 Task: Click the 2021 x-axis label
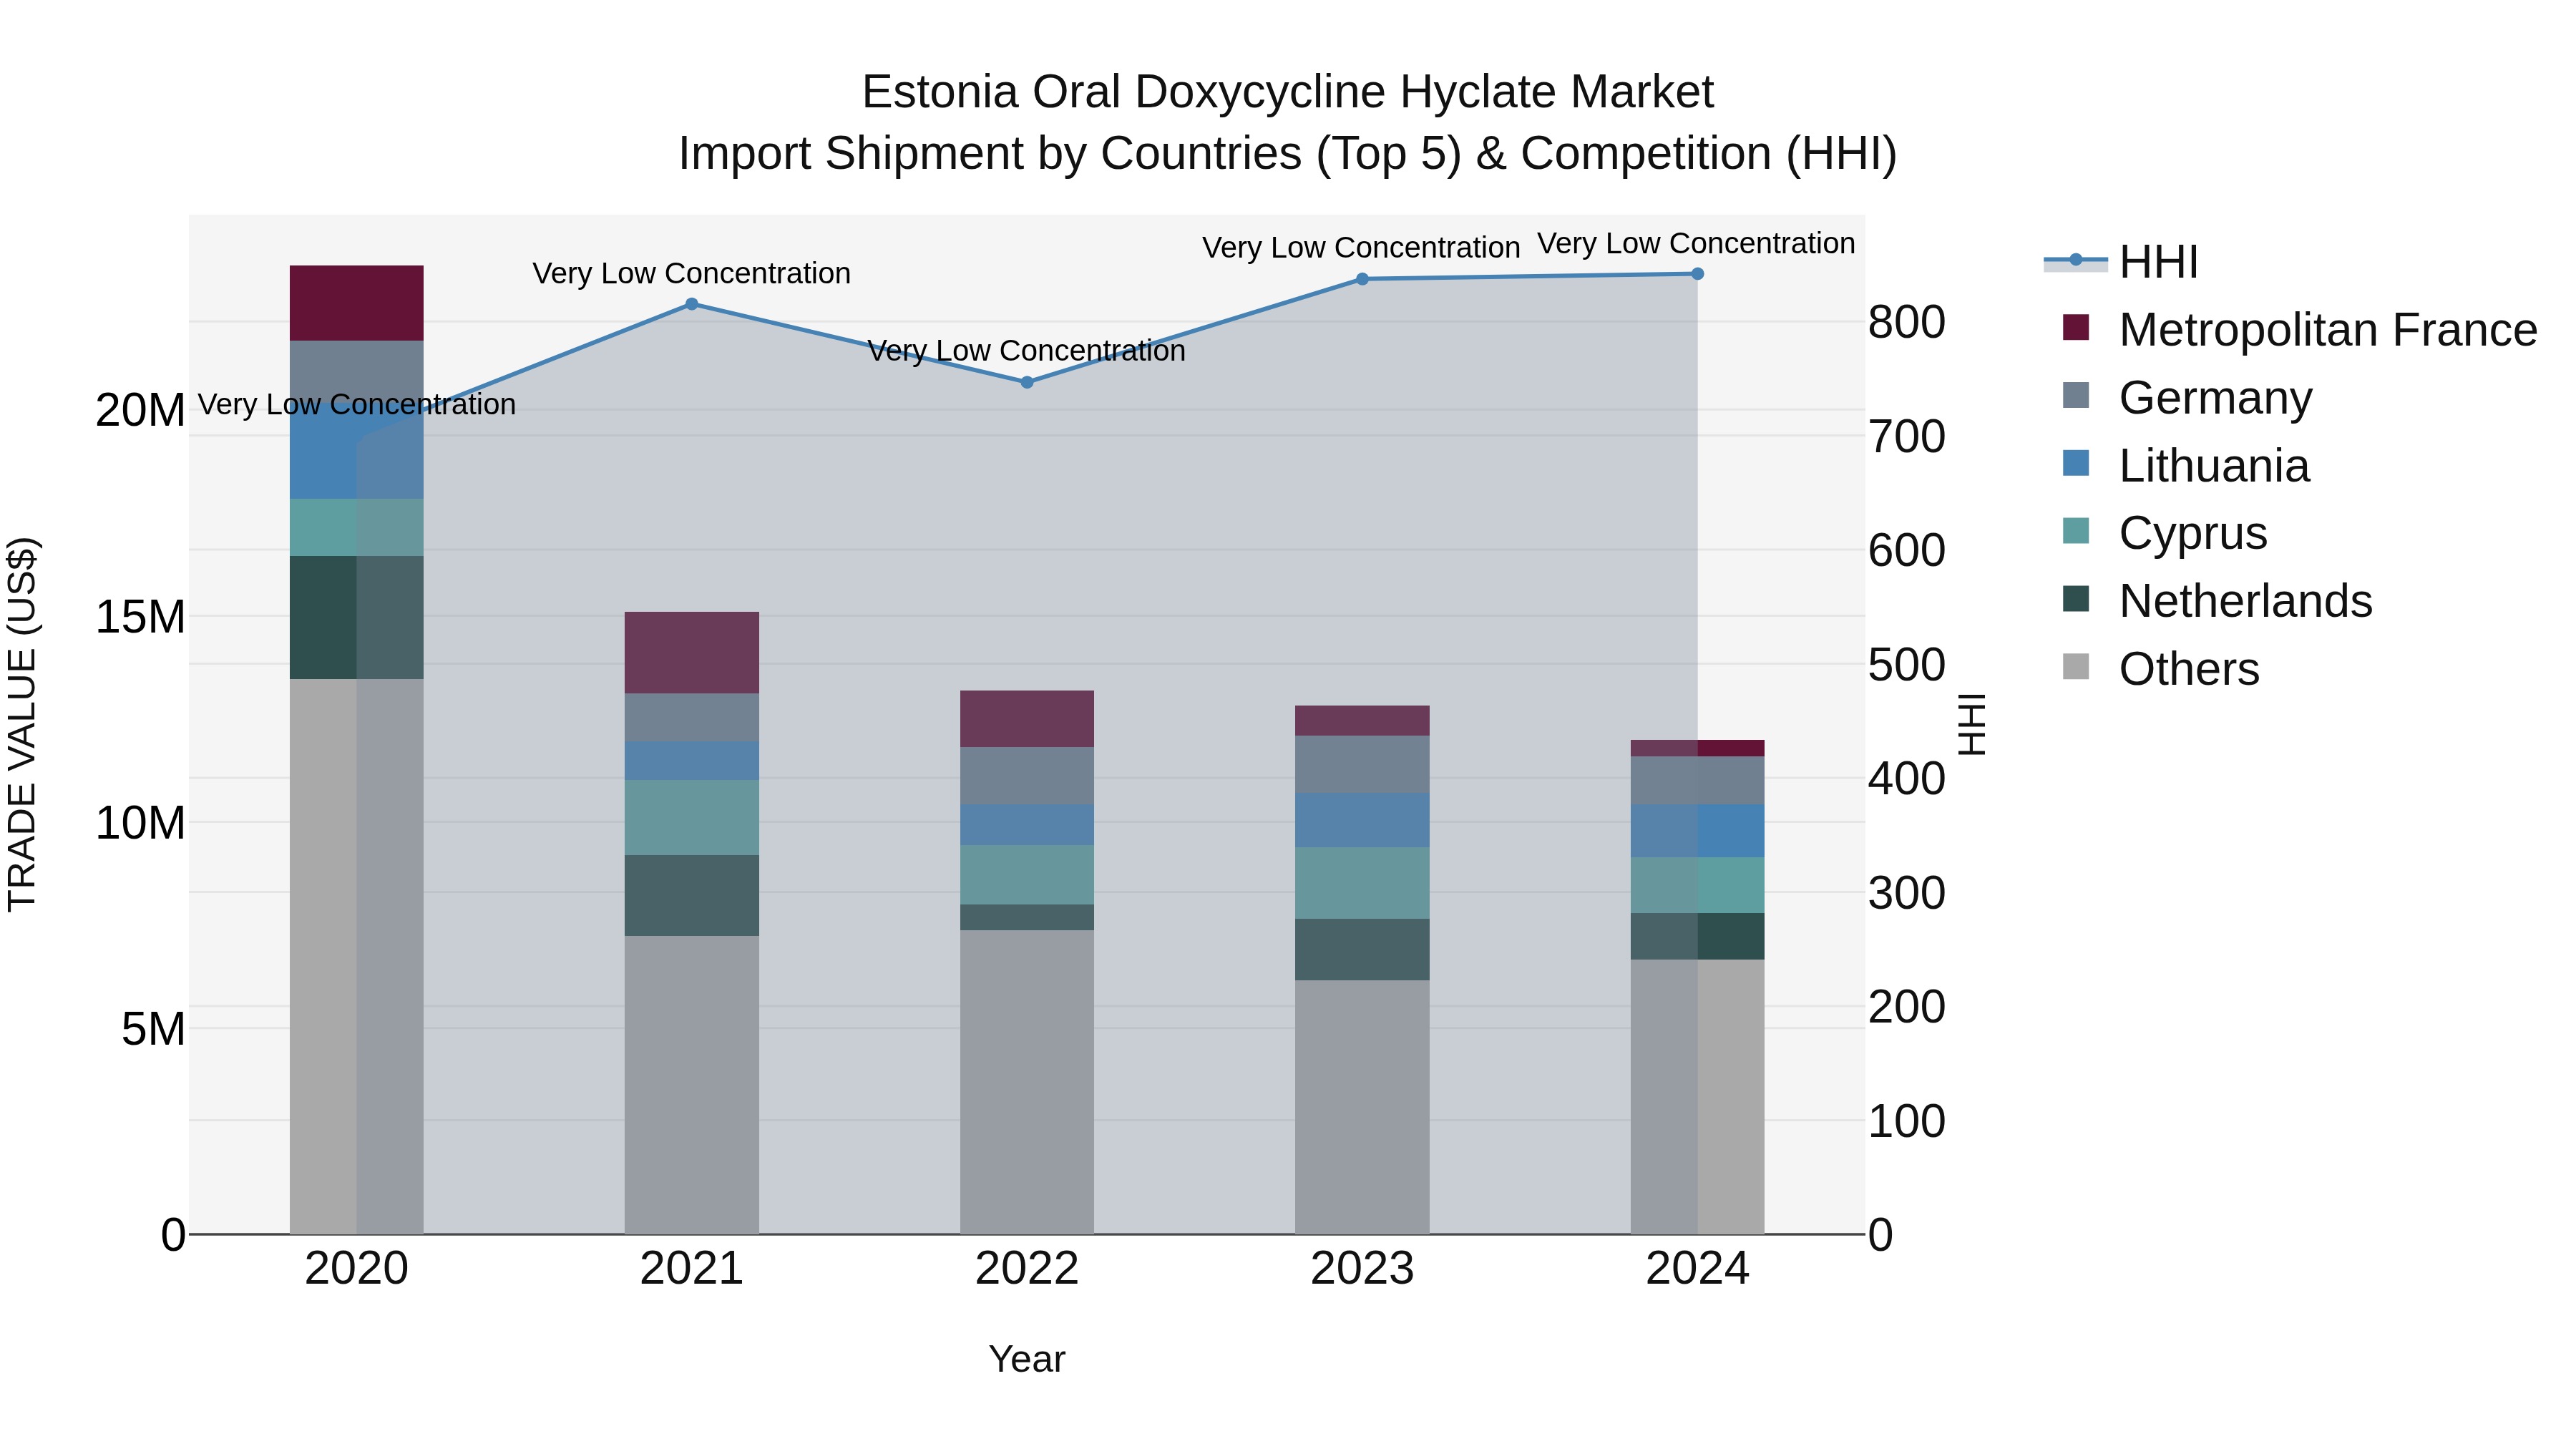pyautogui.click(x=692, y=1269)
